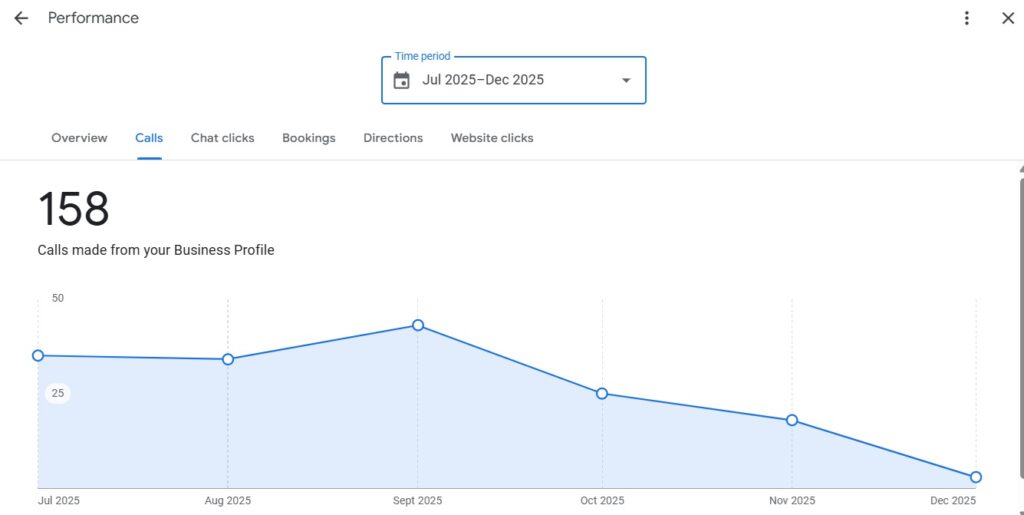Viewport: 1024px width, 515px height.
Task: Close the Performance panel with X
Action: click(1007, 18)
